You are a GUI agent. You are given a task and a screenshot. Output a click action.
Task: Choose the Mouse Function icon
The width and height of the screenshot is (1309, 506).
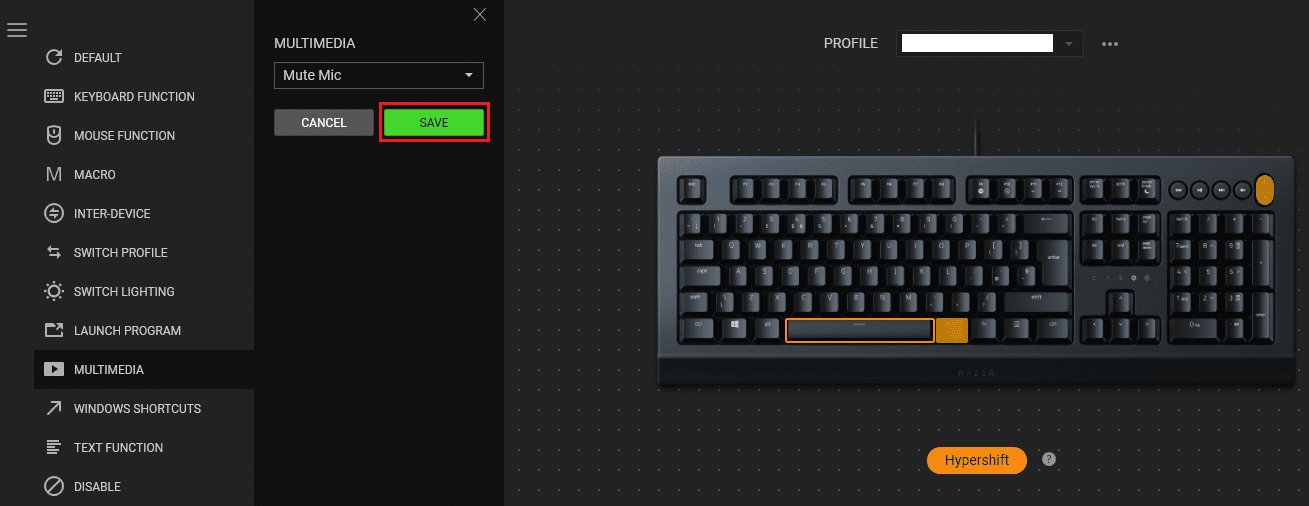pyautogui.click(x=54, y=135)
